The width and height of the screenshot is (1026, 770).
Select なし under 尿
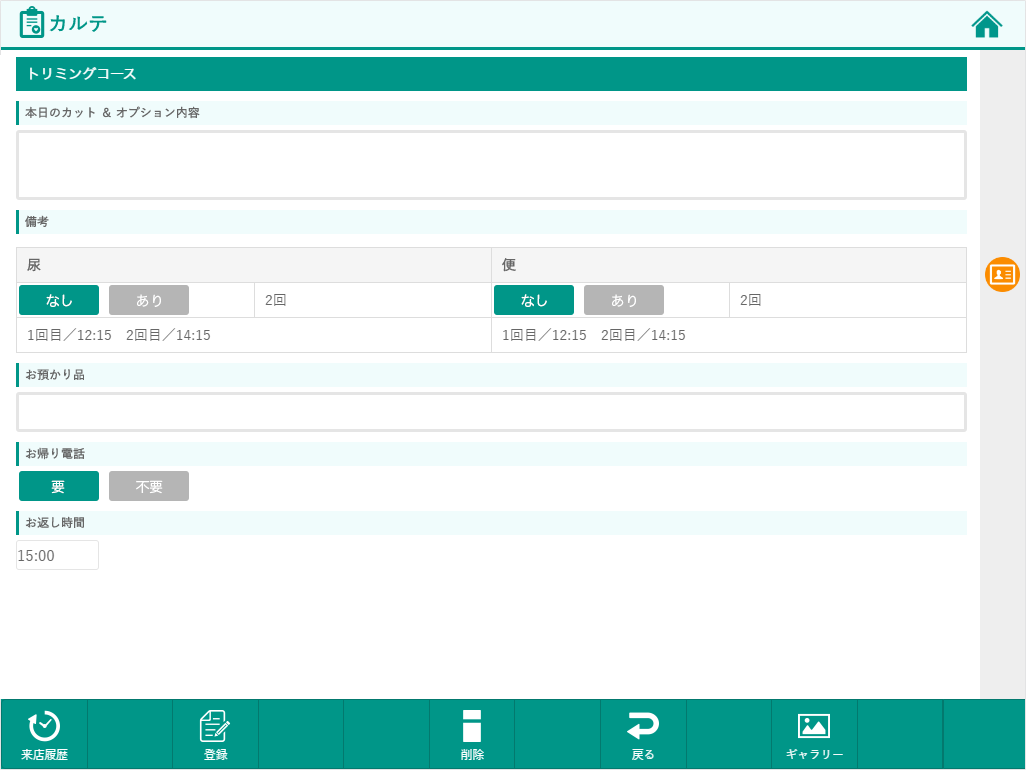coord(59,300)
